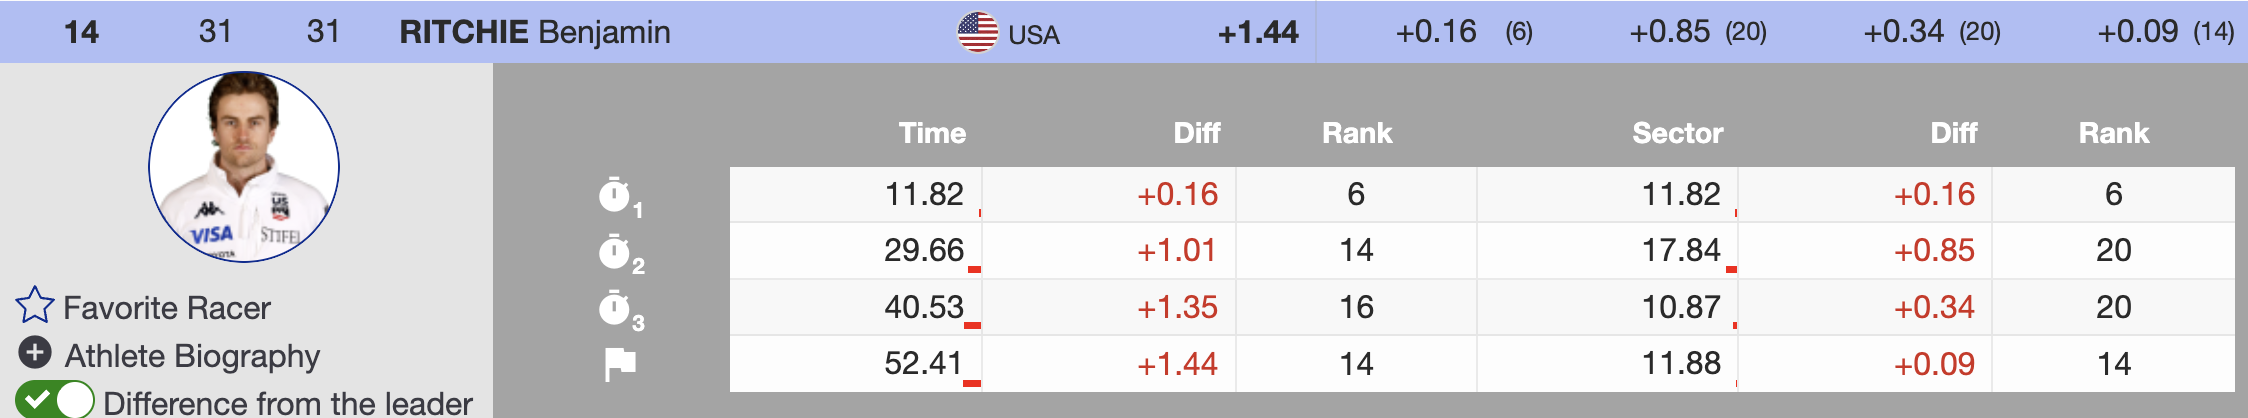The width and height of the screenshot is (2248, 418).
Task: Click the +0.85 (20) sector summary
Action: click(1697, 32)
